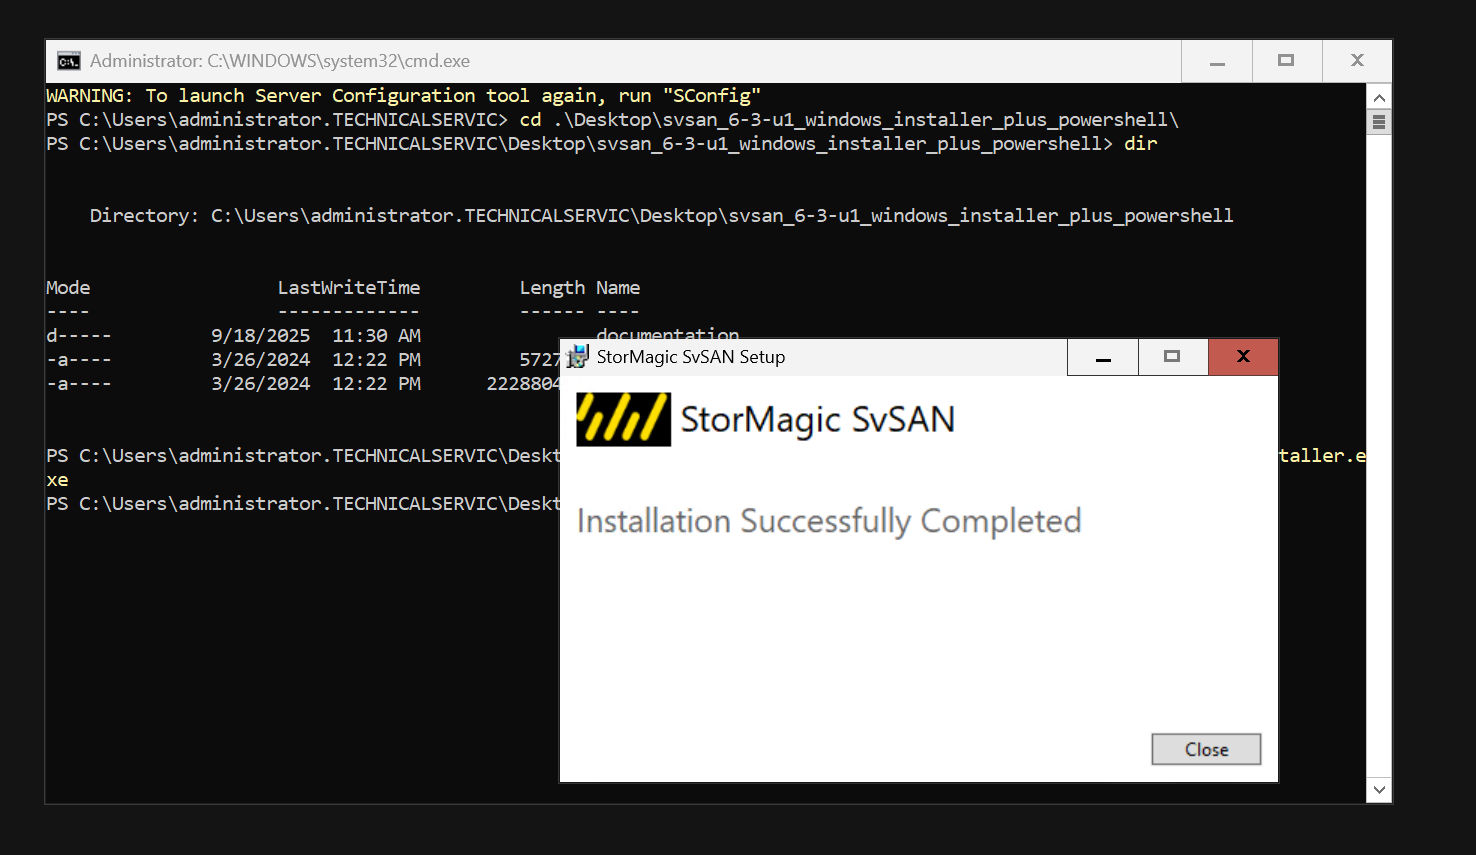This screenshot has height=855, width=1476.
Task: Click the cmd window scrollbar thumb
Action: 1379,122
